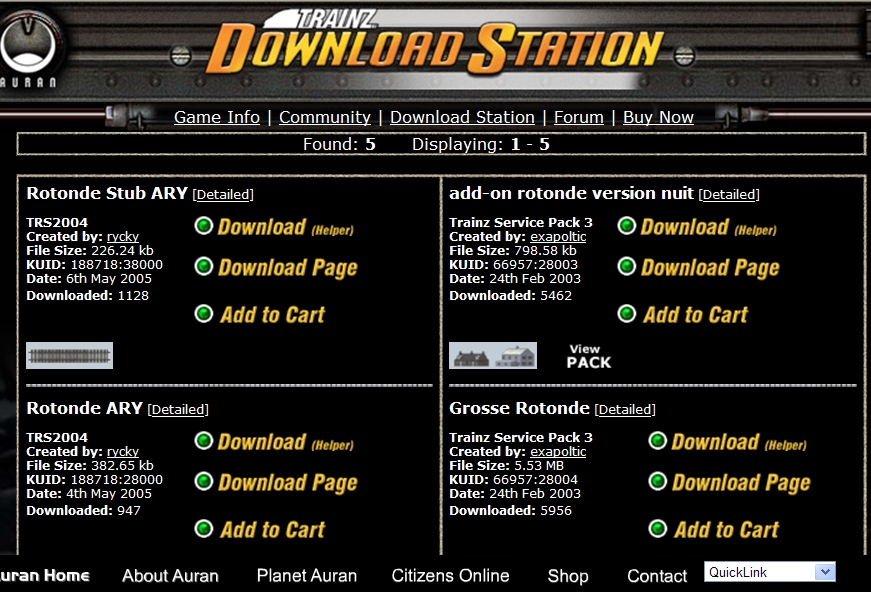Screen dimensions: 871x592
Task: Click the Rotonde Stub ARY title
Action: pos(107,193)
